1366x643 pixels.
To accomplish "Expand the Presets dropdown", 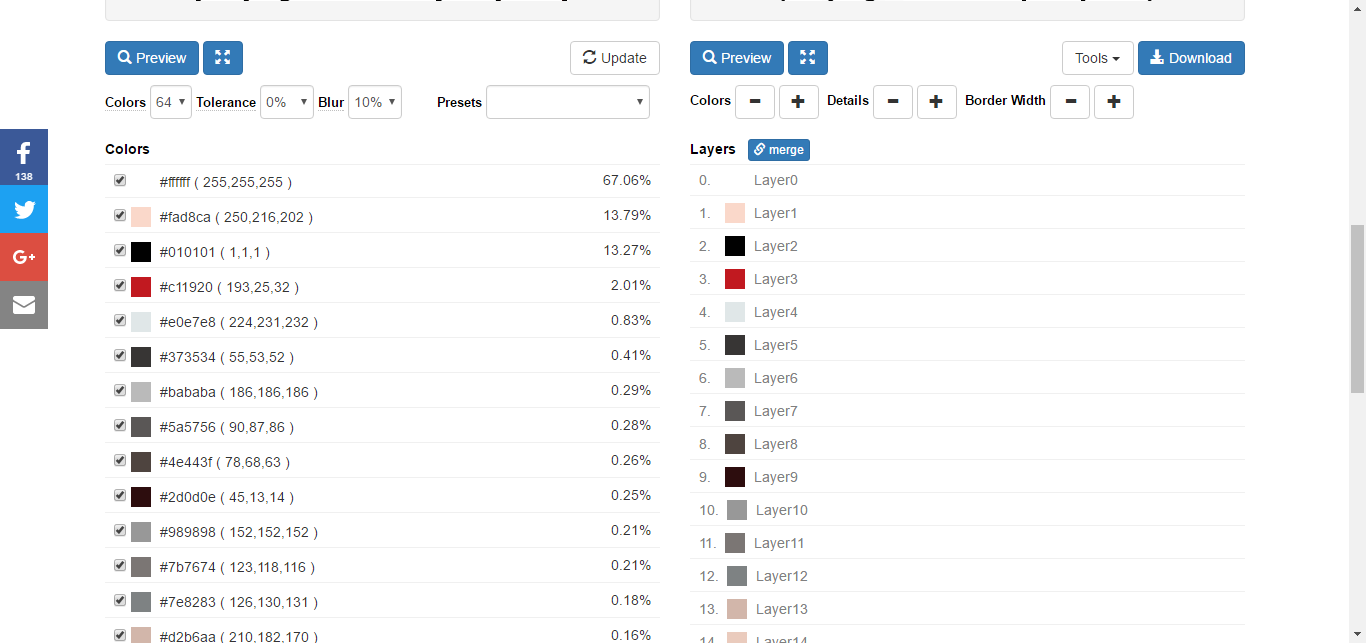I will tap(567, 102).
